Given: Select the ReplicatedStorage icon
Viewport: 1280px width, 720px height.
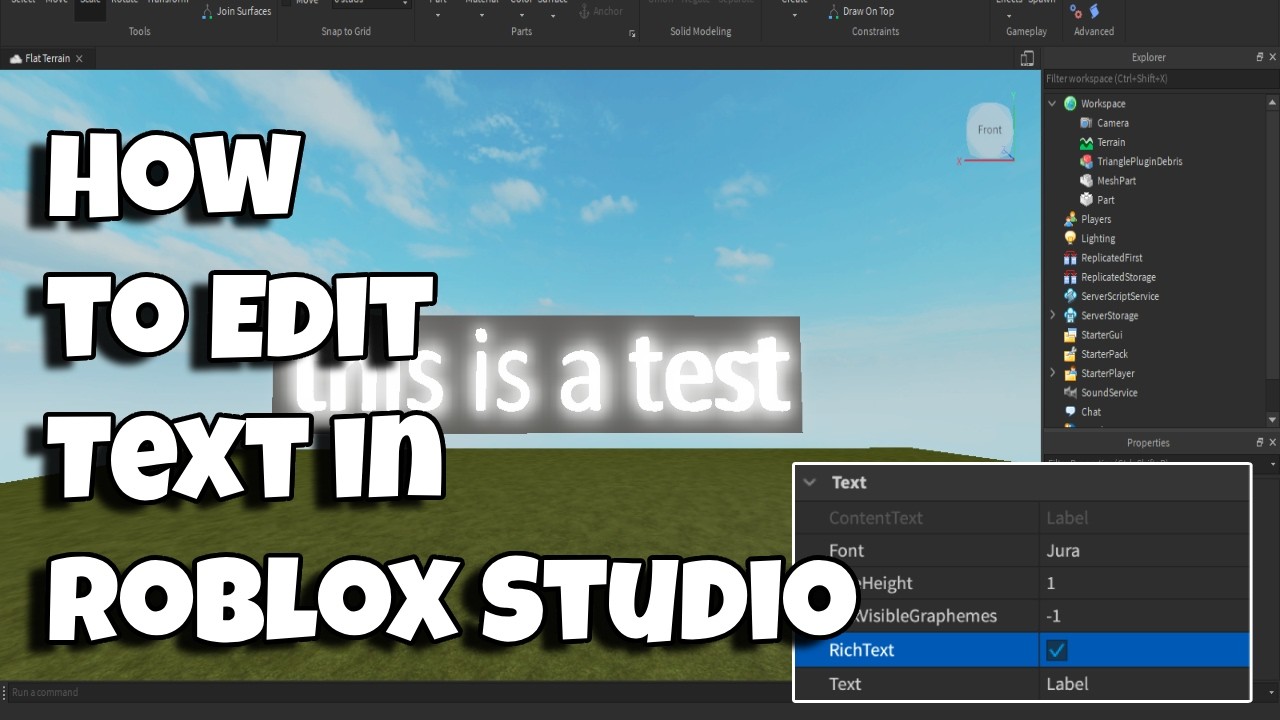Looking at the screenshot, I should (x=1070, y=277).
